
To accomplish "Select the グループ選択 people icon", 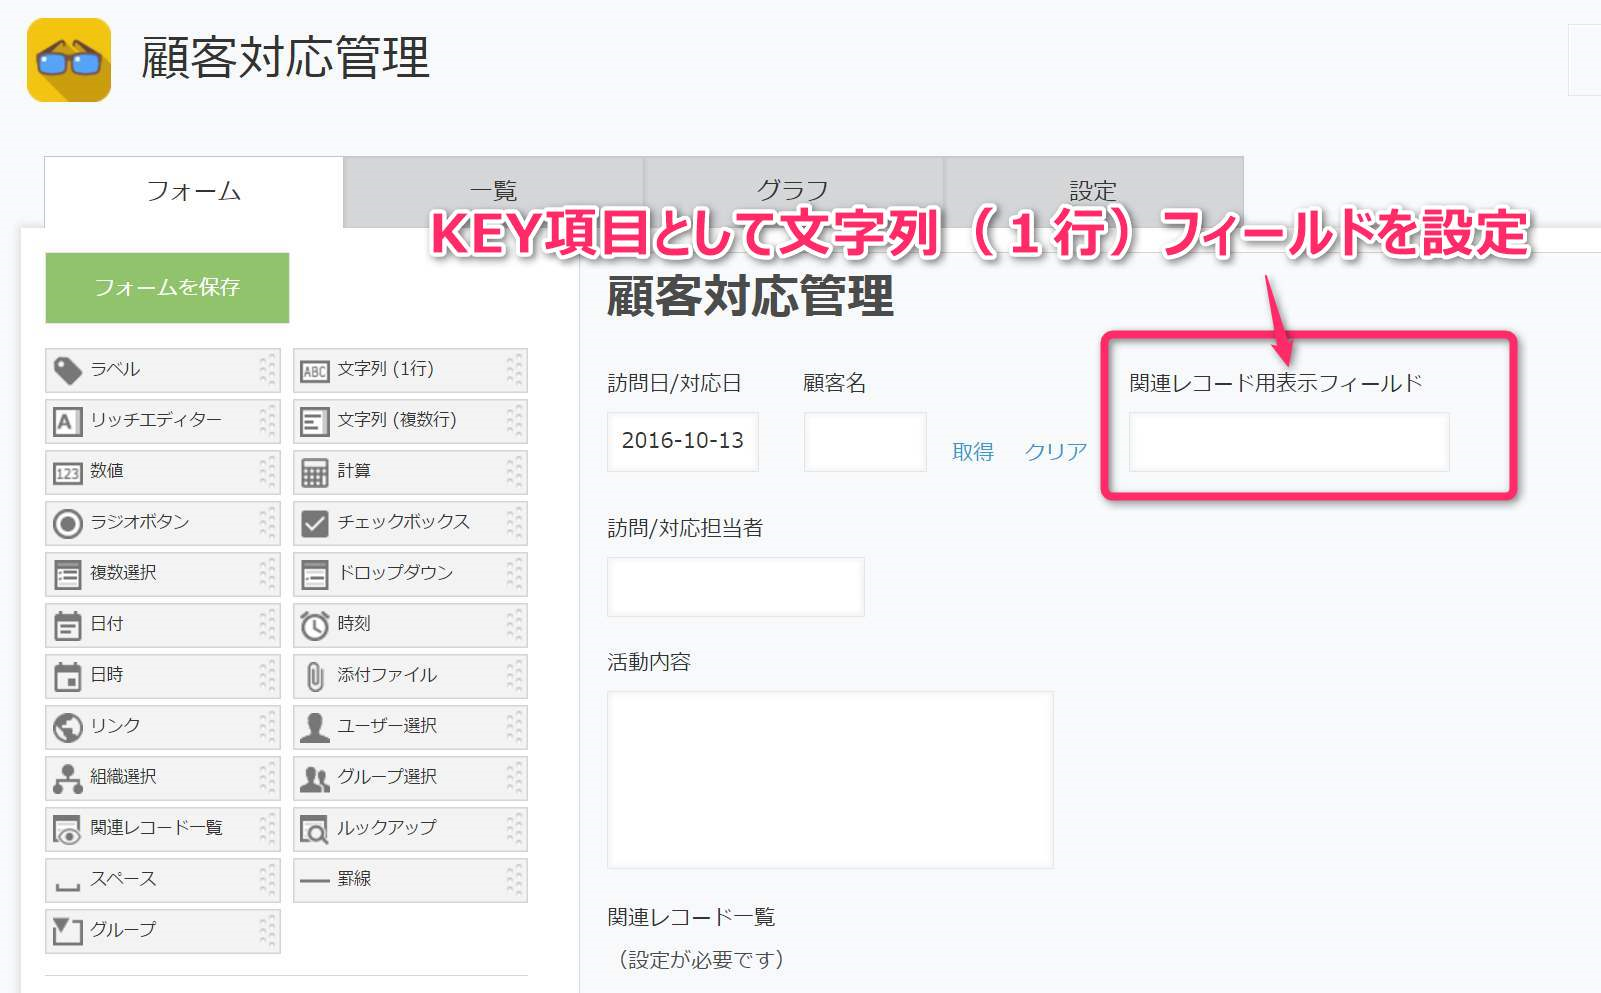I will [314, 779].
